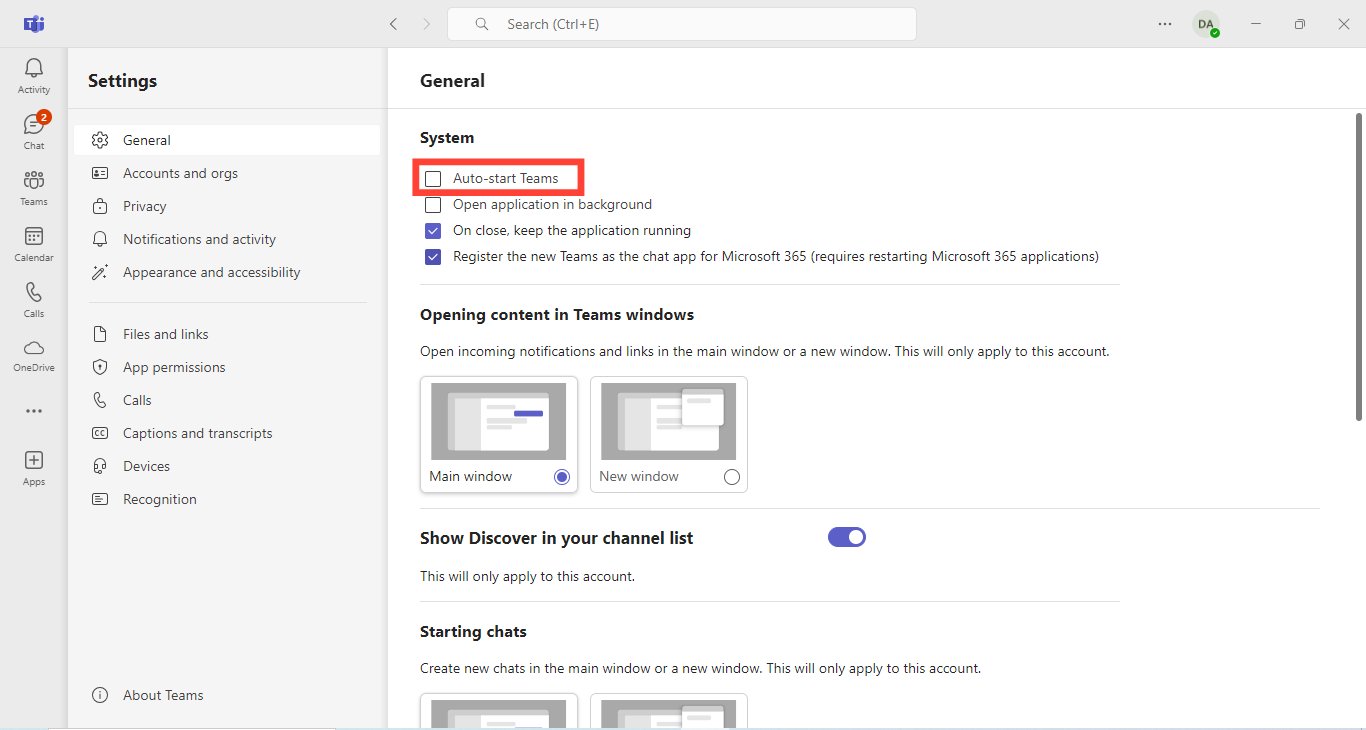1366x730 pixels.
Task: Click the lock icon beside Privacy
Action: pos(100,206)
